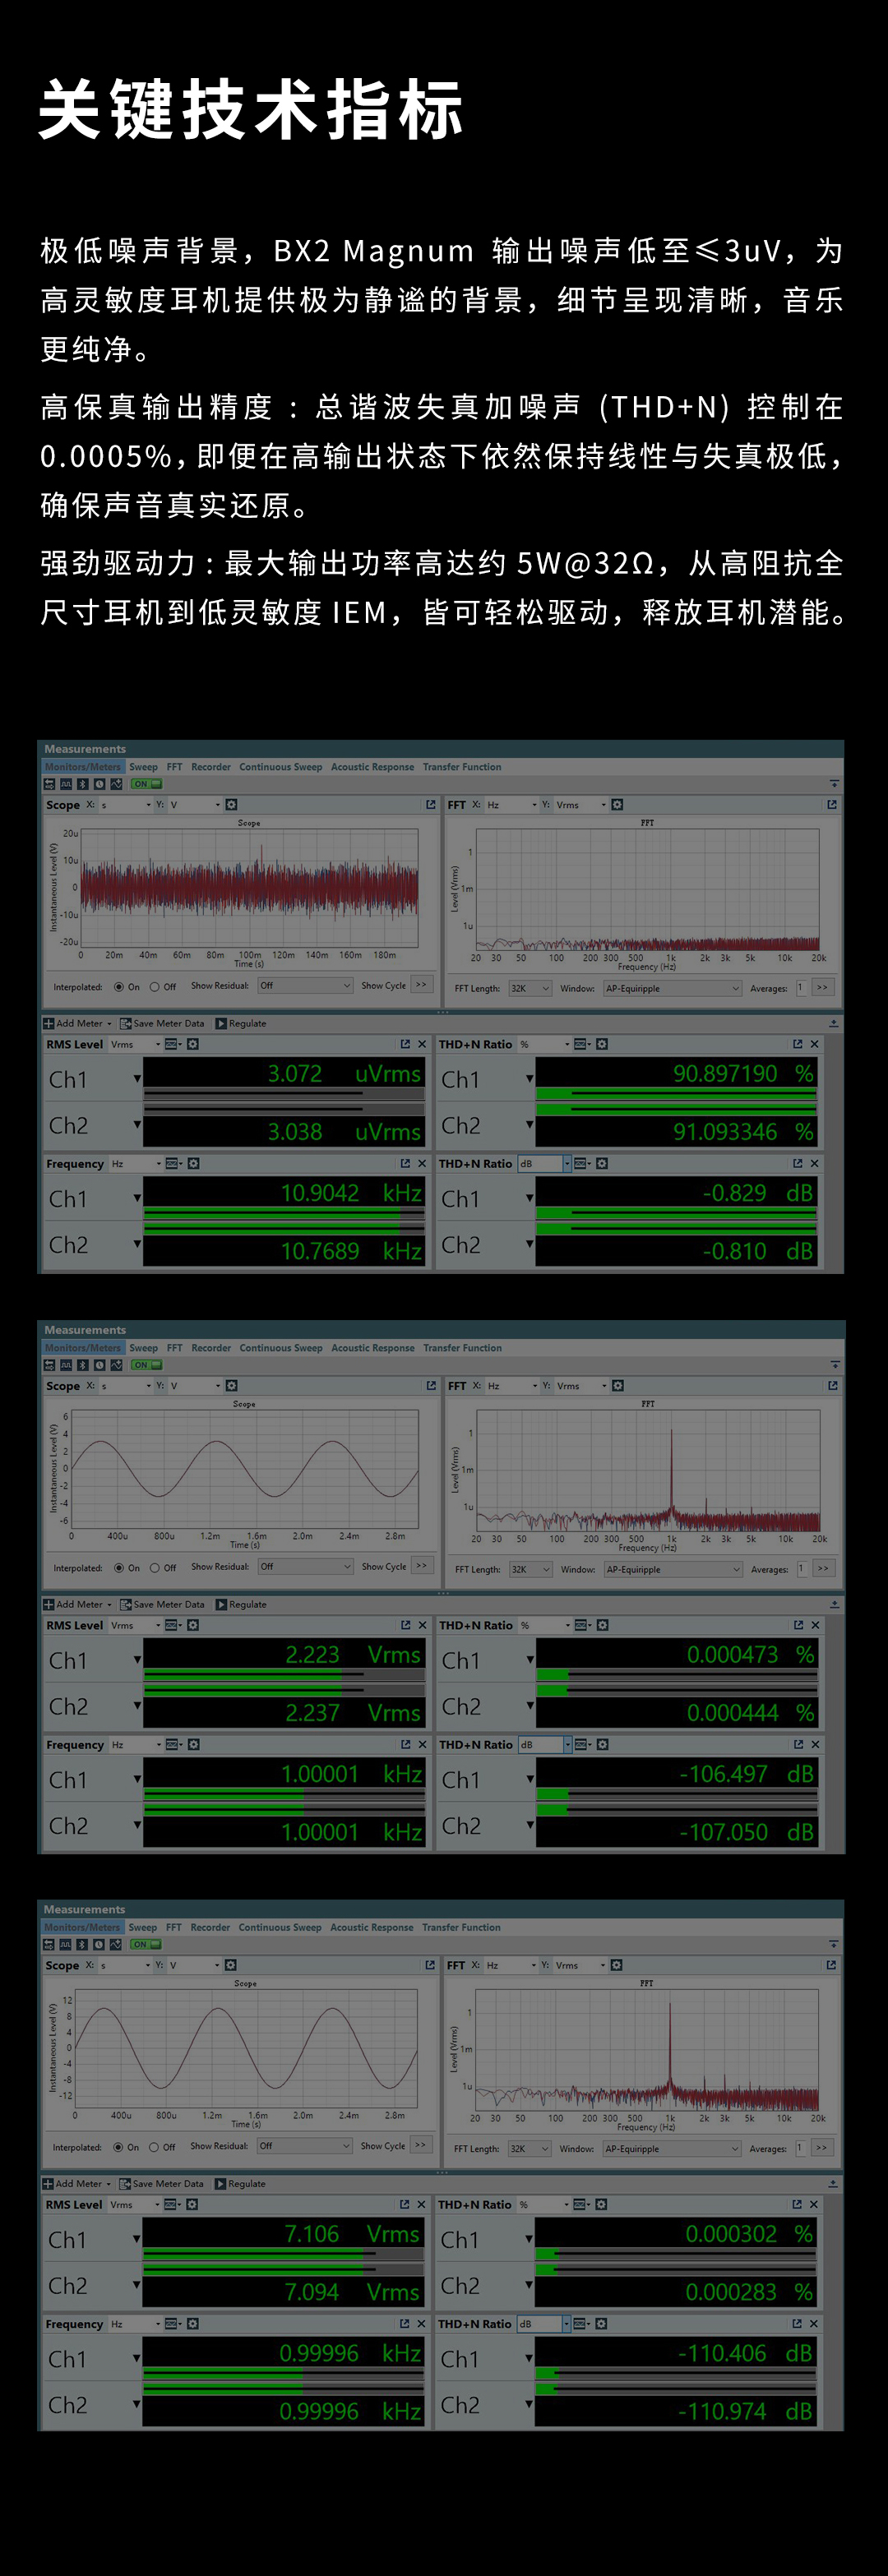
Task: Click graph icon in Frequency header, 0.99996 kHz
Action: 173,2323
